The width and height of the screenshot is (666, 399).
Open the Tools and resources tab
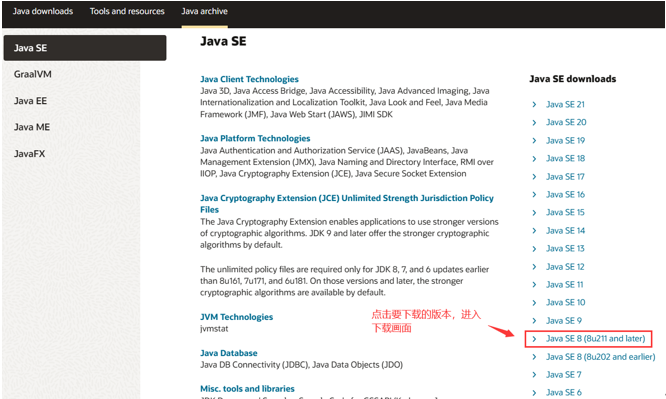pyautogui.click(x=127, y=11)
